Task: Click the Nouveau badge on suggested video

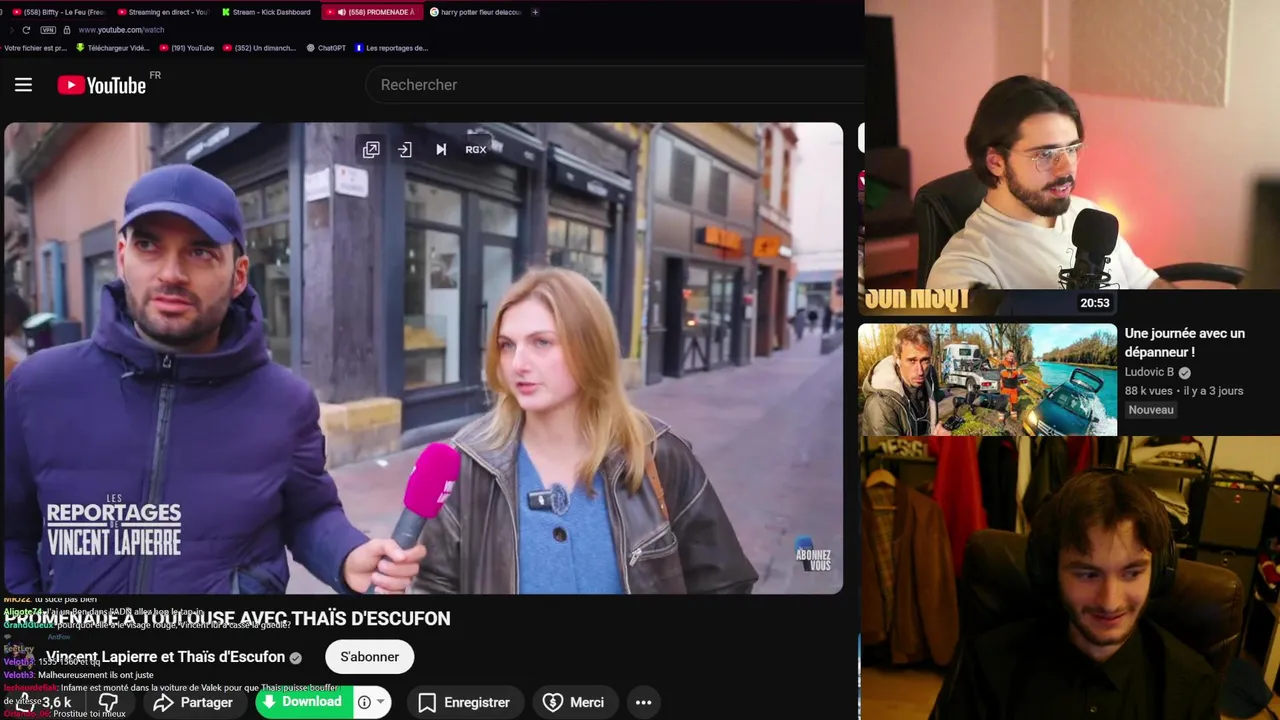Action: pos(1151,410)
